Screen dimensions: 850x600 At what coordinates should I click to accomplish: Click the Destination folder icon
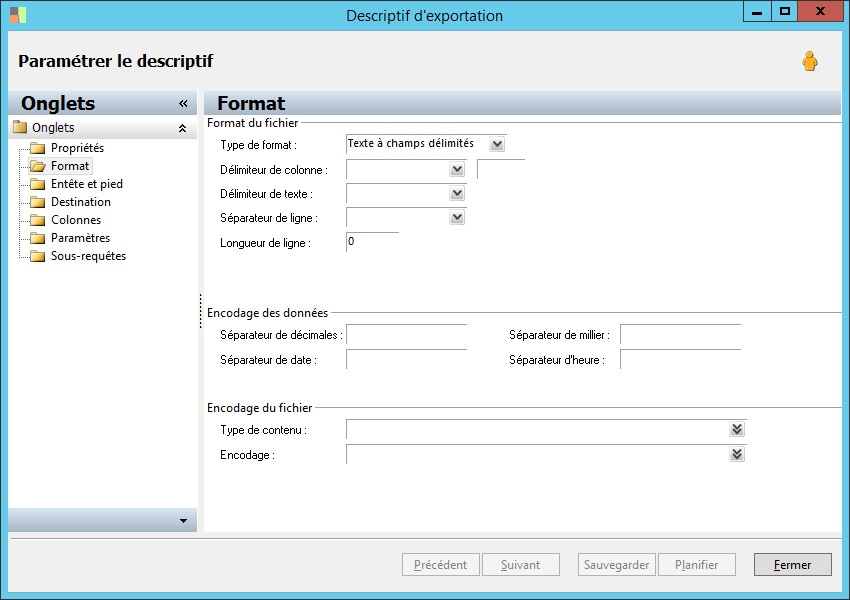37,202
